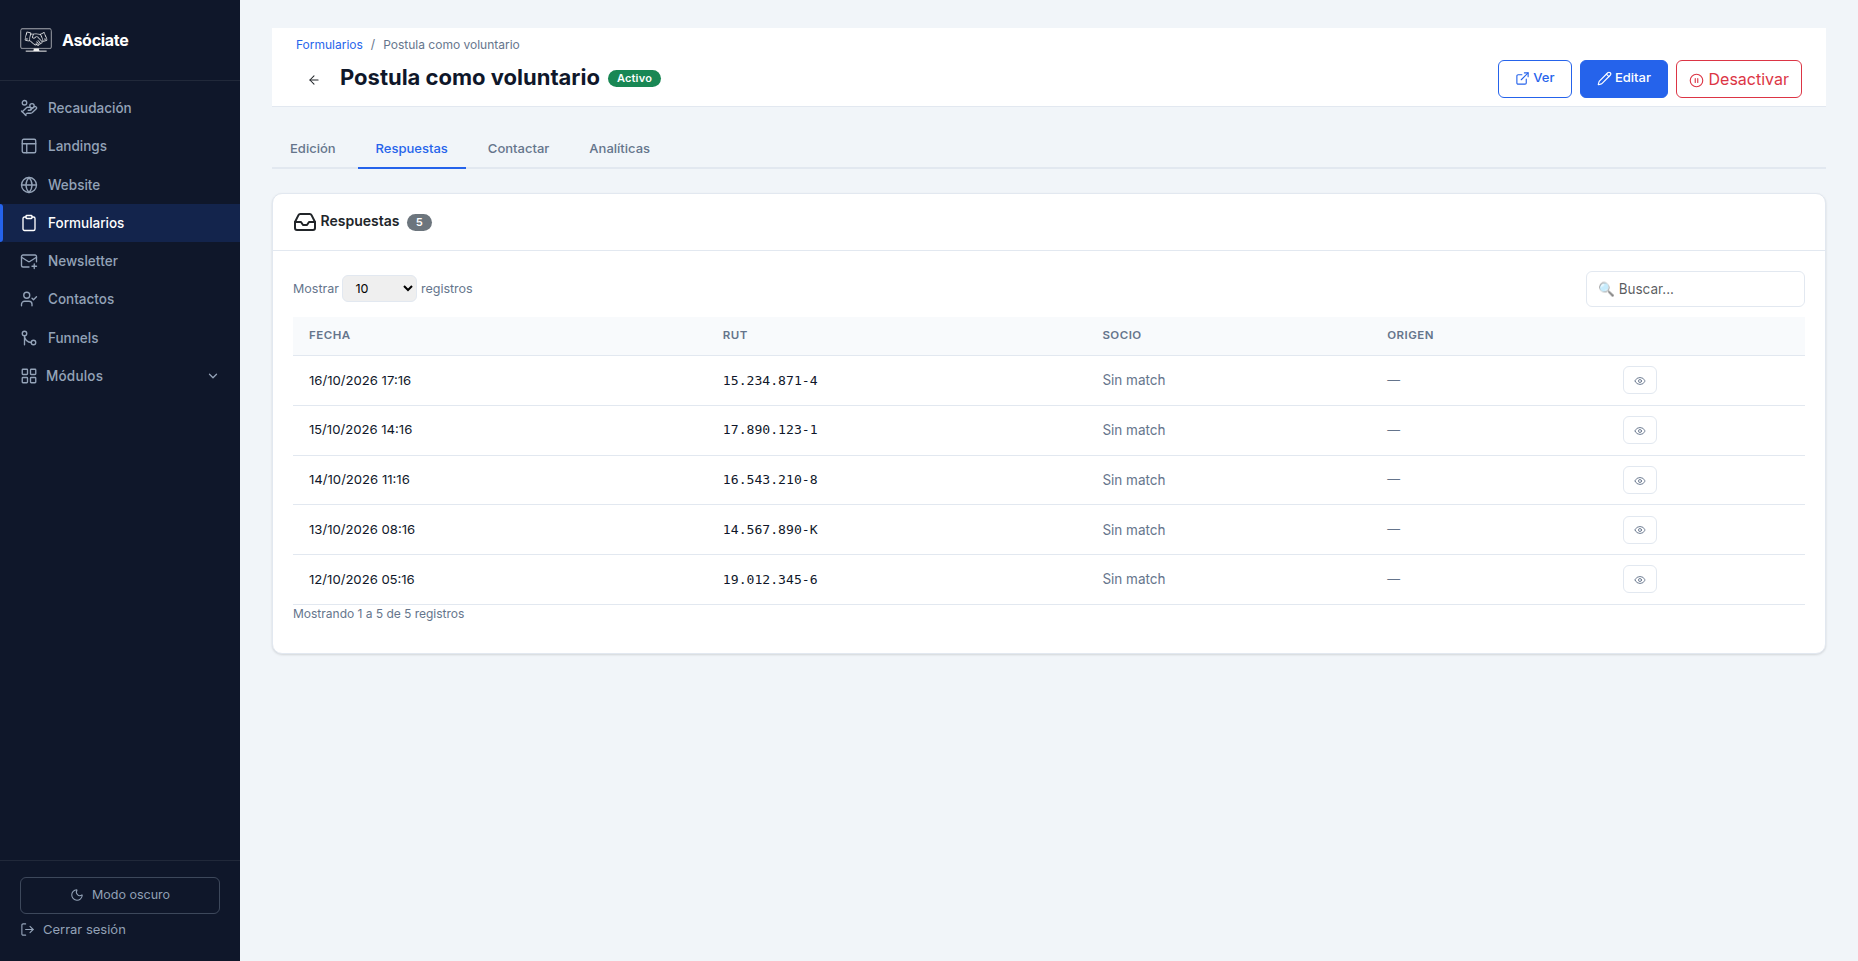Click the Desactivar button
This screenshot has height=961, width=1858.
[x=1739, y=79]
